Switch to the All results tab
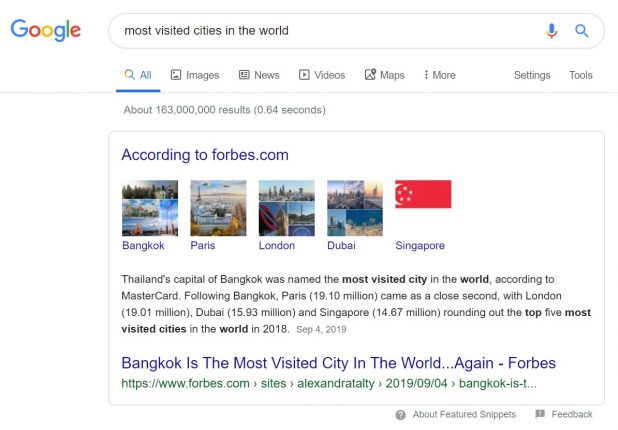Screen dimensions: 618x430 [138, 75]
